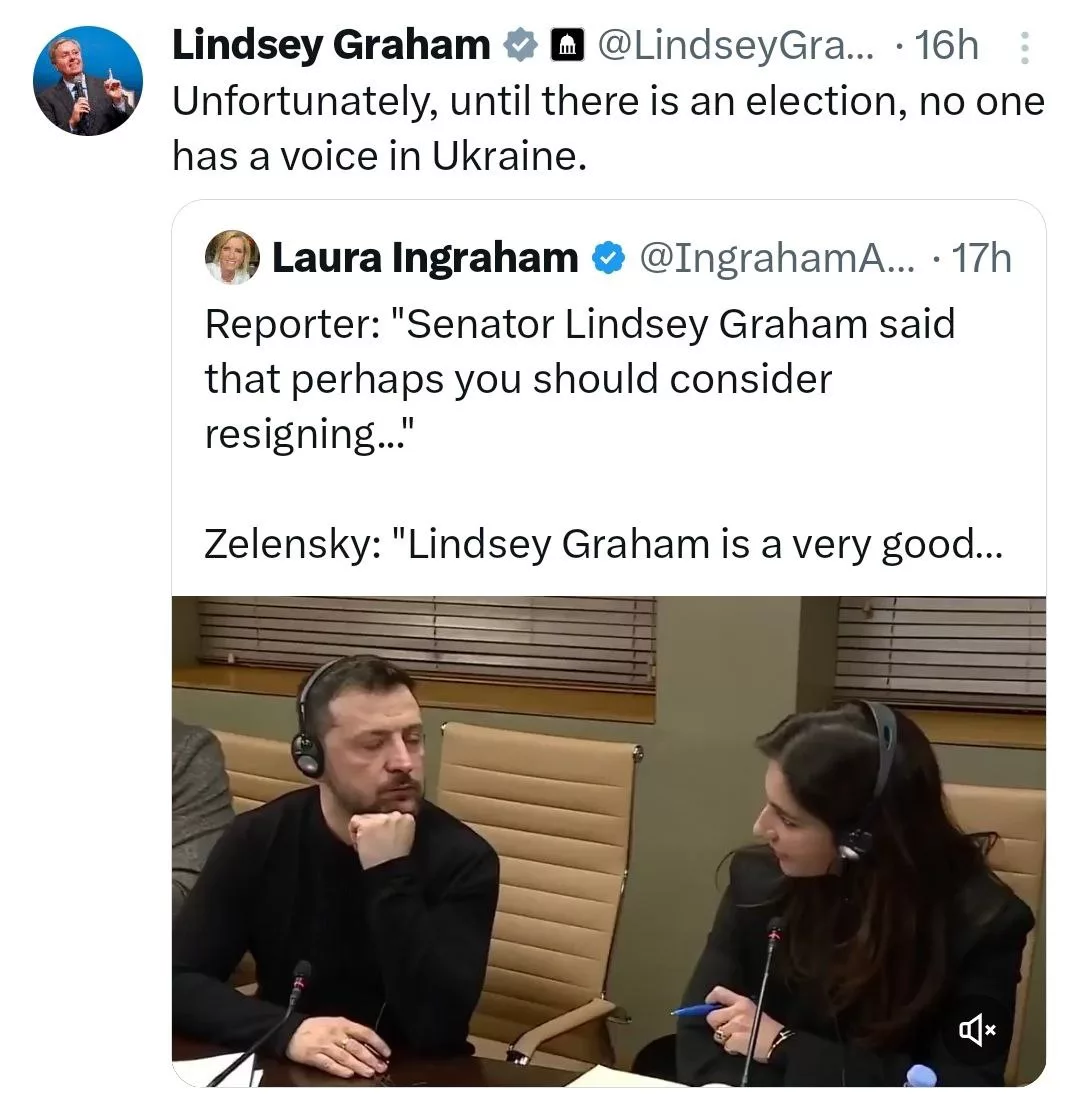
Task: Open the @LindseyGra... handle link
Action: [x=734, y=45]
